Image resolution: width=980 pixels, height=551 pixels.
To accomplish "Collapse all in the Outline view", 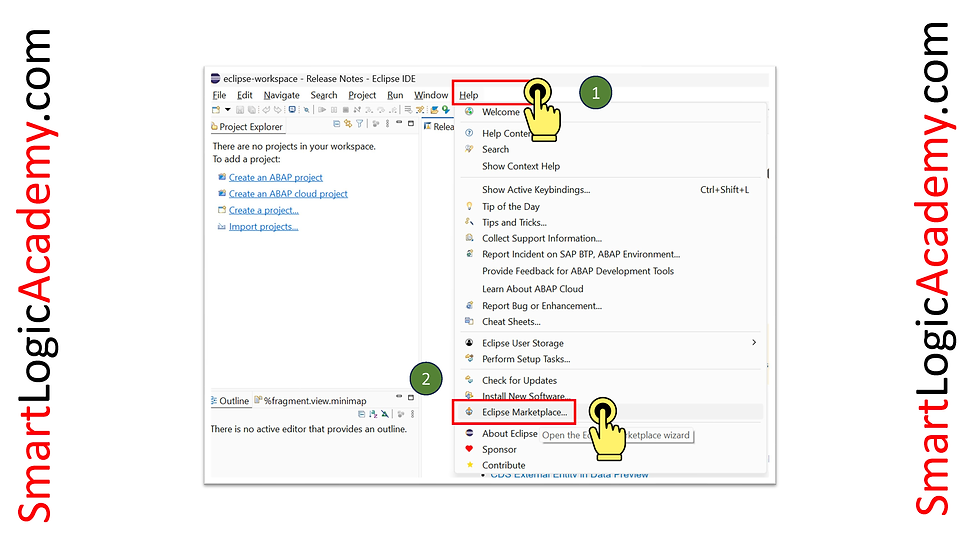I will [361, 414].
